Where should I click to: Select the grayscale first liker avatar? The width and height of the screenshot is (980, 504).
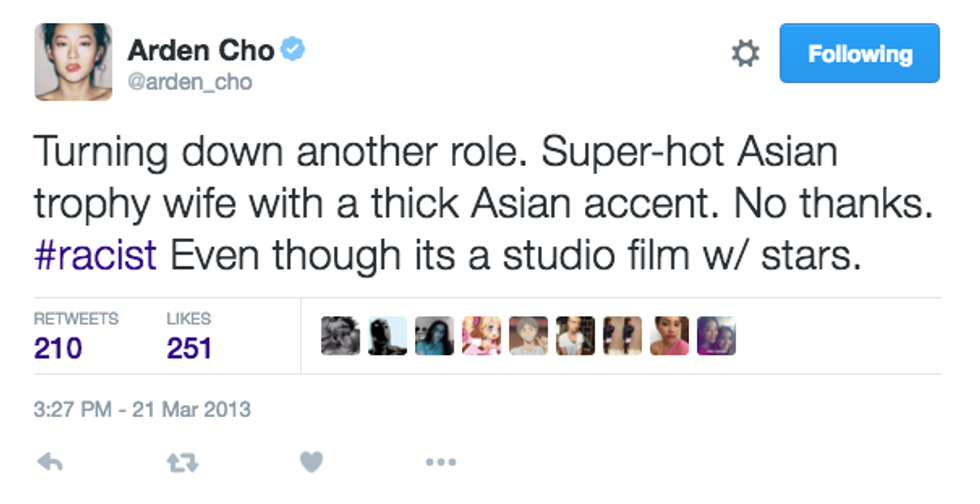click(340, 337)
